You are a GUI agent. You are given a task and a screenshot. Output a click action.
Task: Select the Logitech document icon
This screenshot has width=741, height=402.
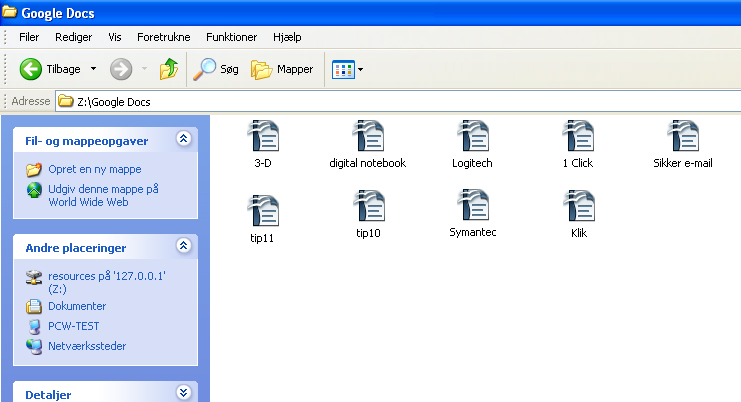point(473,137)
